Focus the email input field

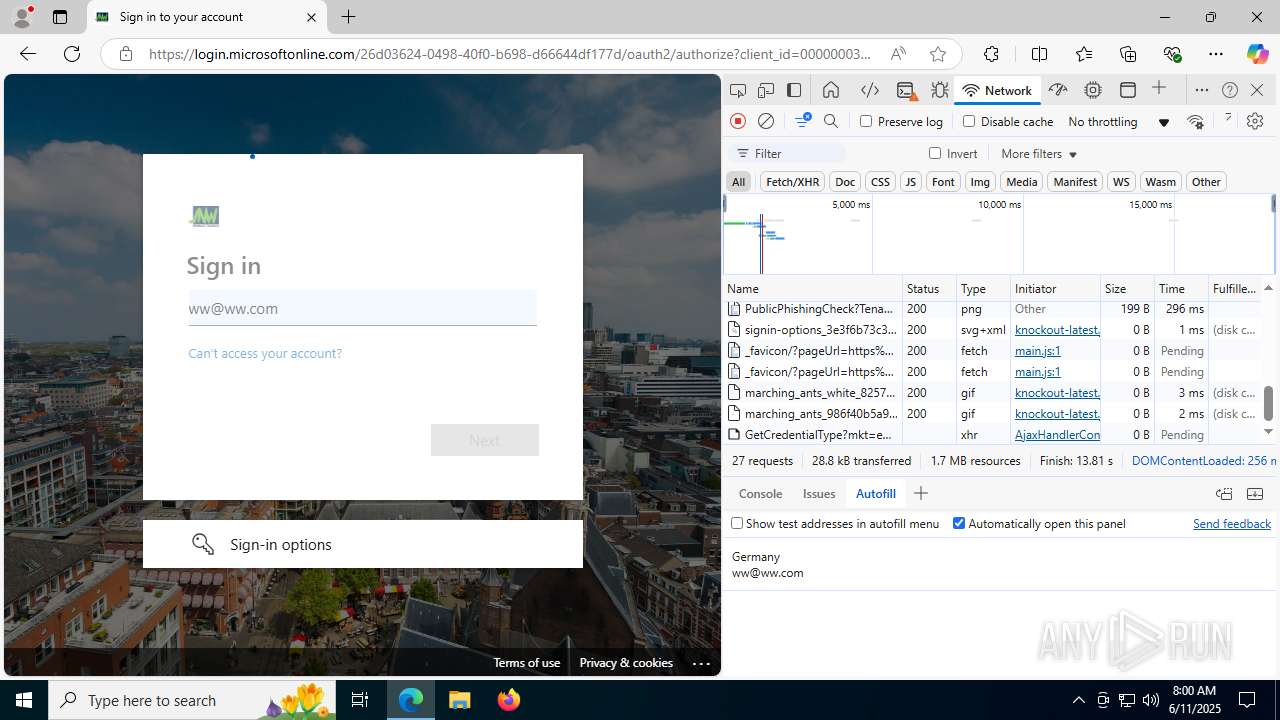(x=362, y=308)
